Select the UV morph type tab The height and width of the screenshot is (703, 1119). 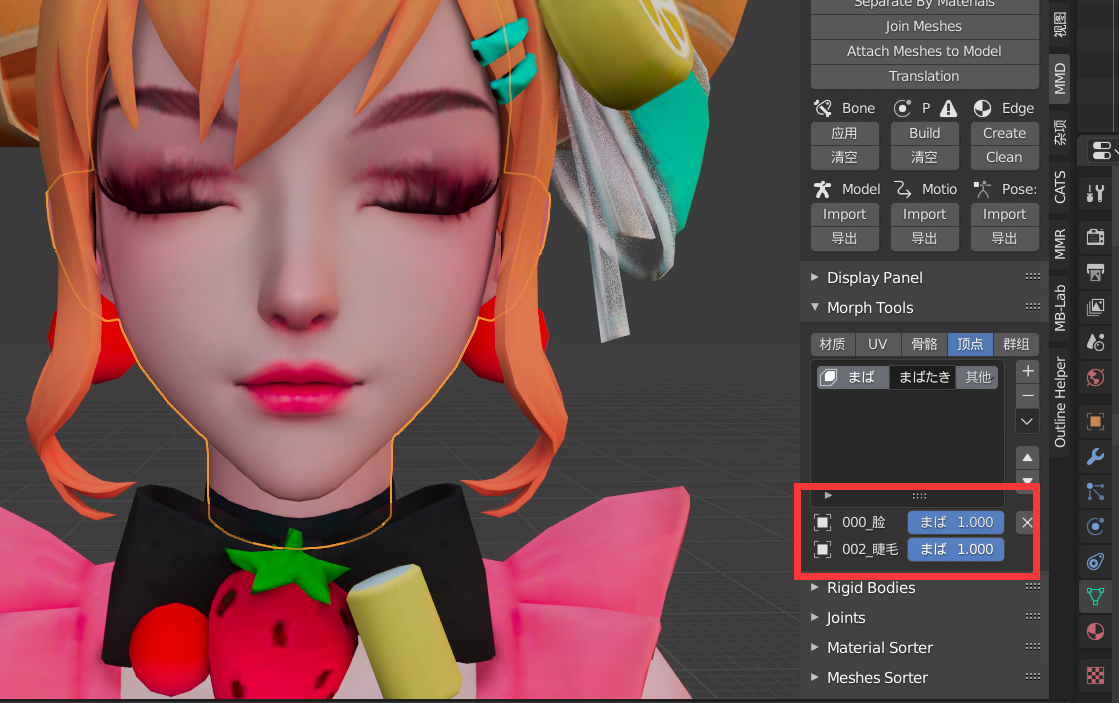click(878, 344)
